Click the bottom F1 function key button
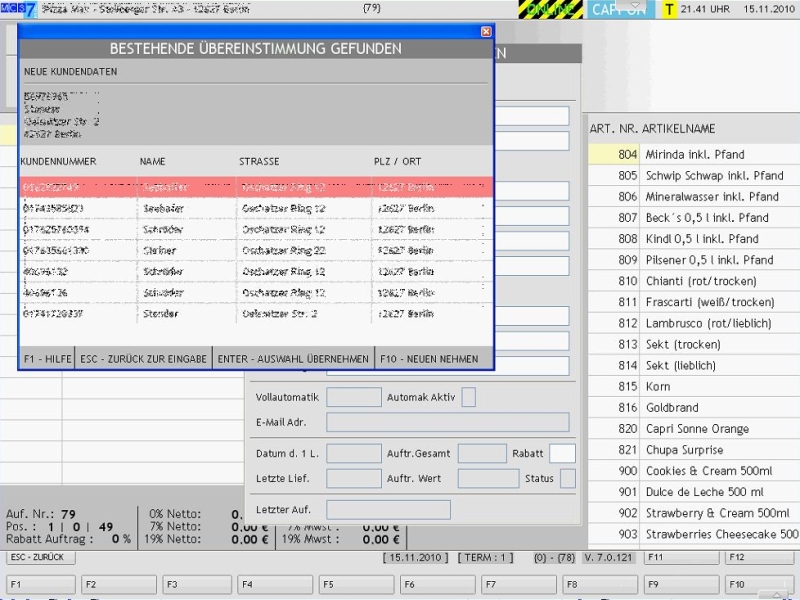The image size is (800, 600). click(x=41, y=584)
